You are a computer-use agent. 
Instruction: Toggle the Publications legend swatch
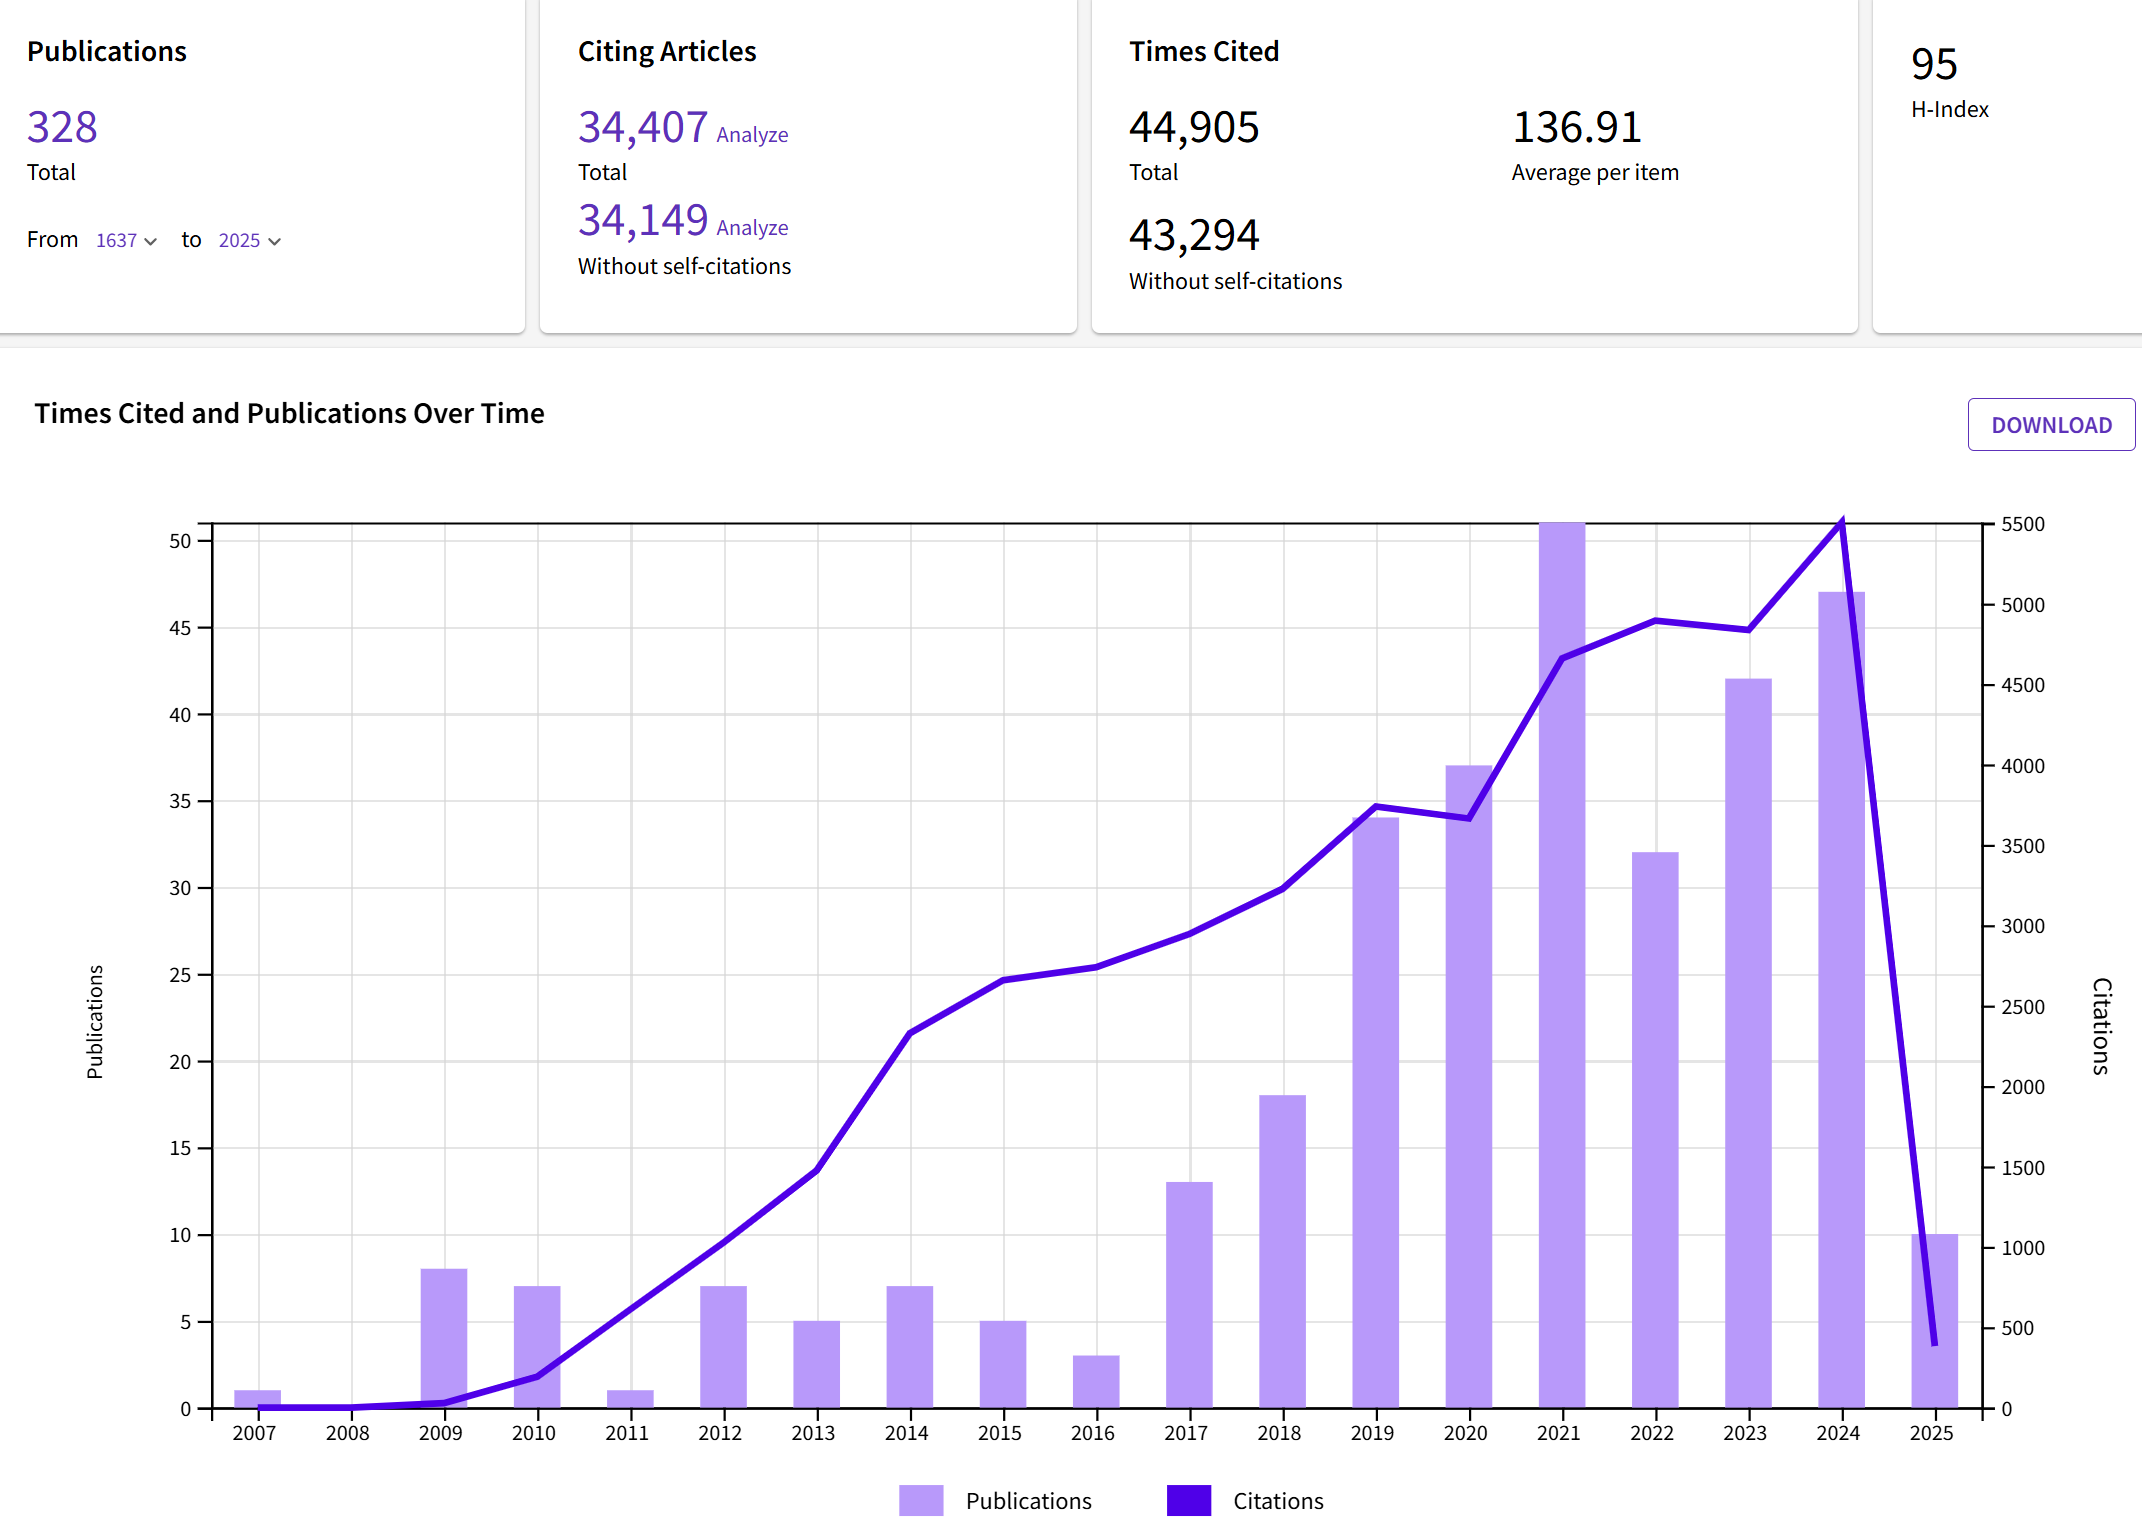pos(921,1500)
